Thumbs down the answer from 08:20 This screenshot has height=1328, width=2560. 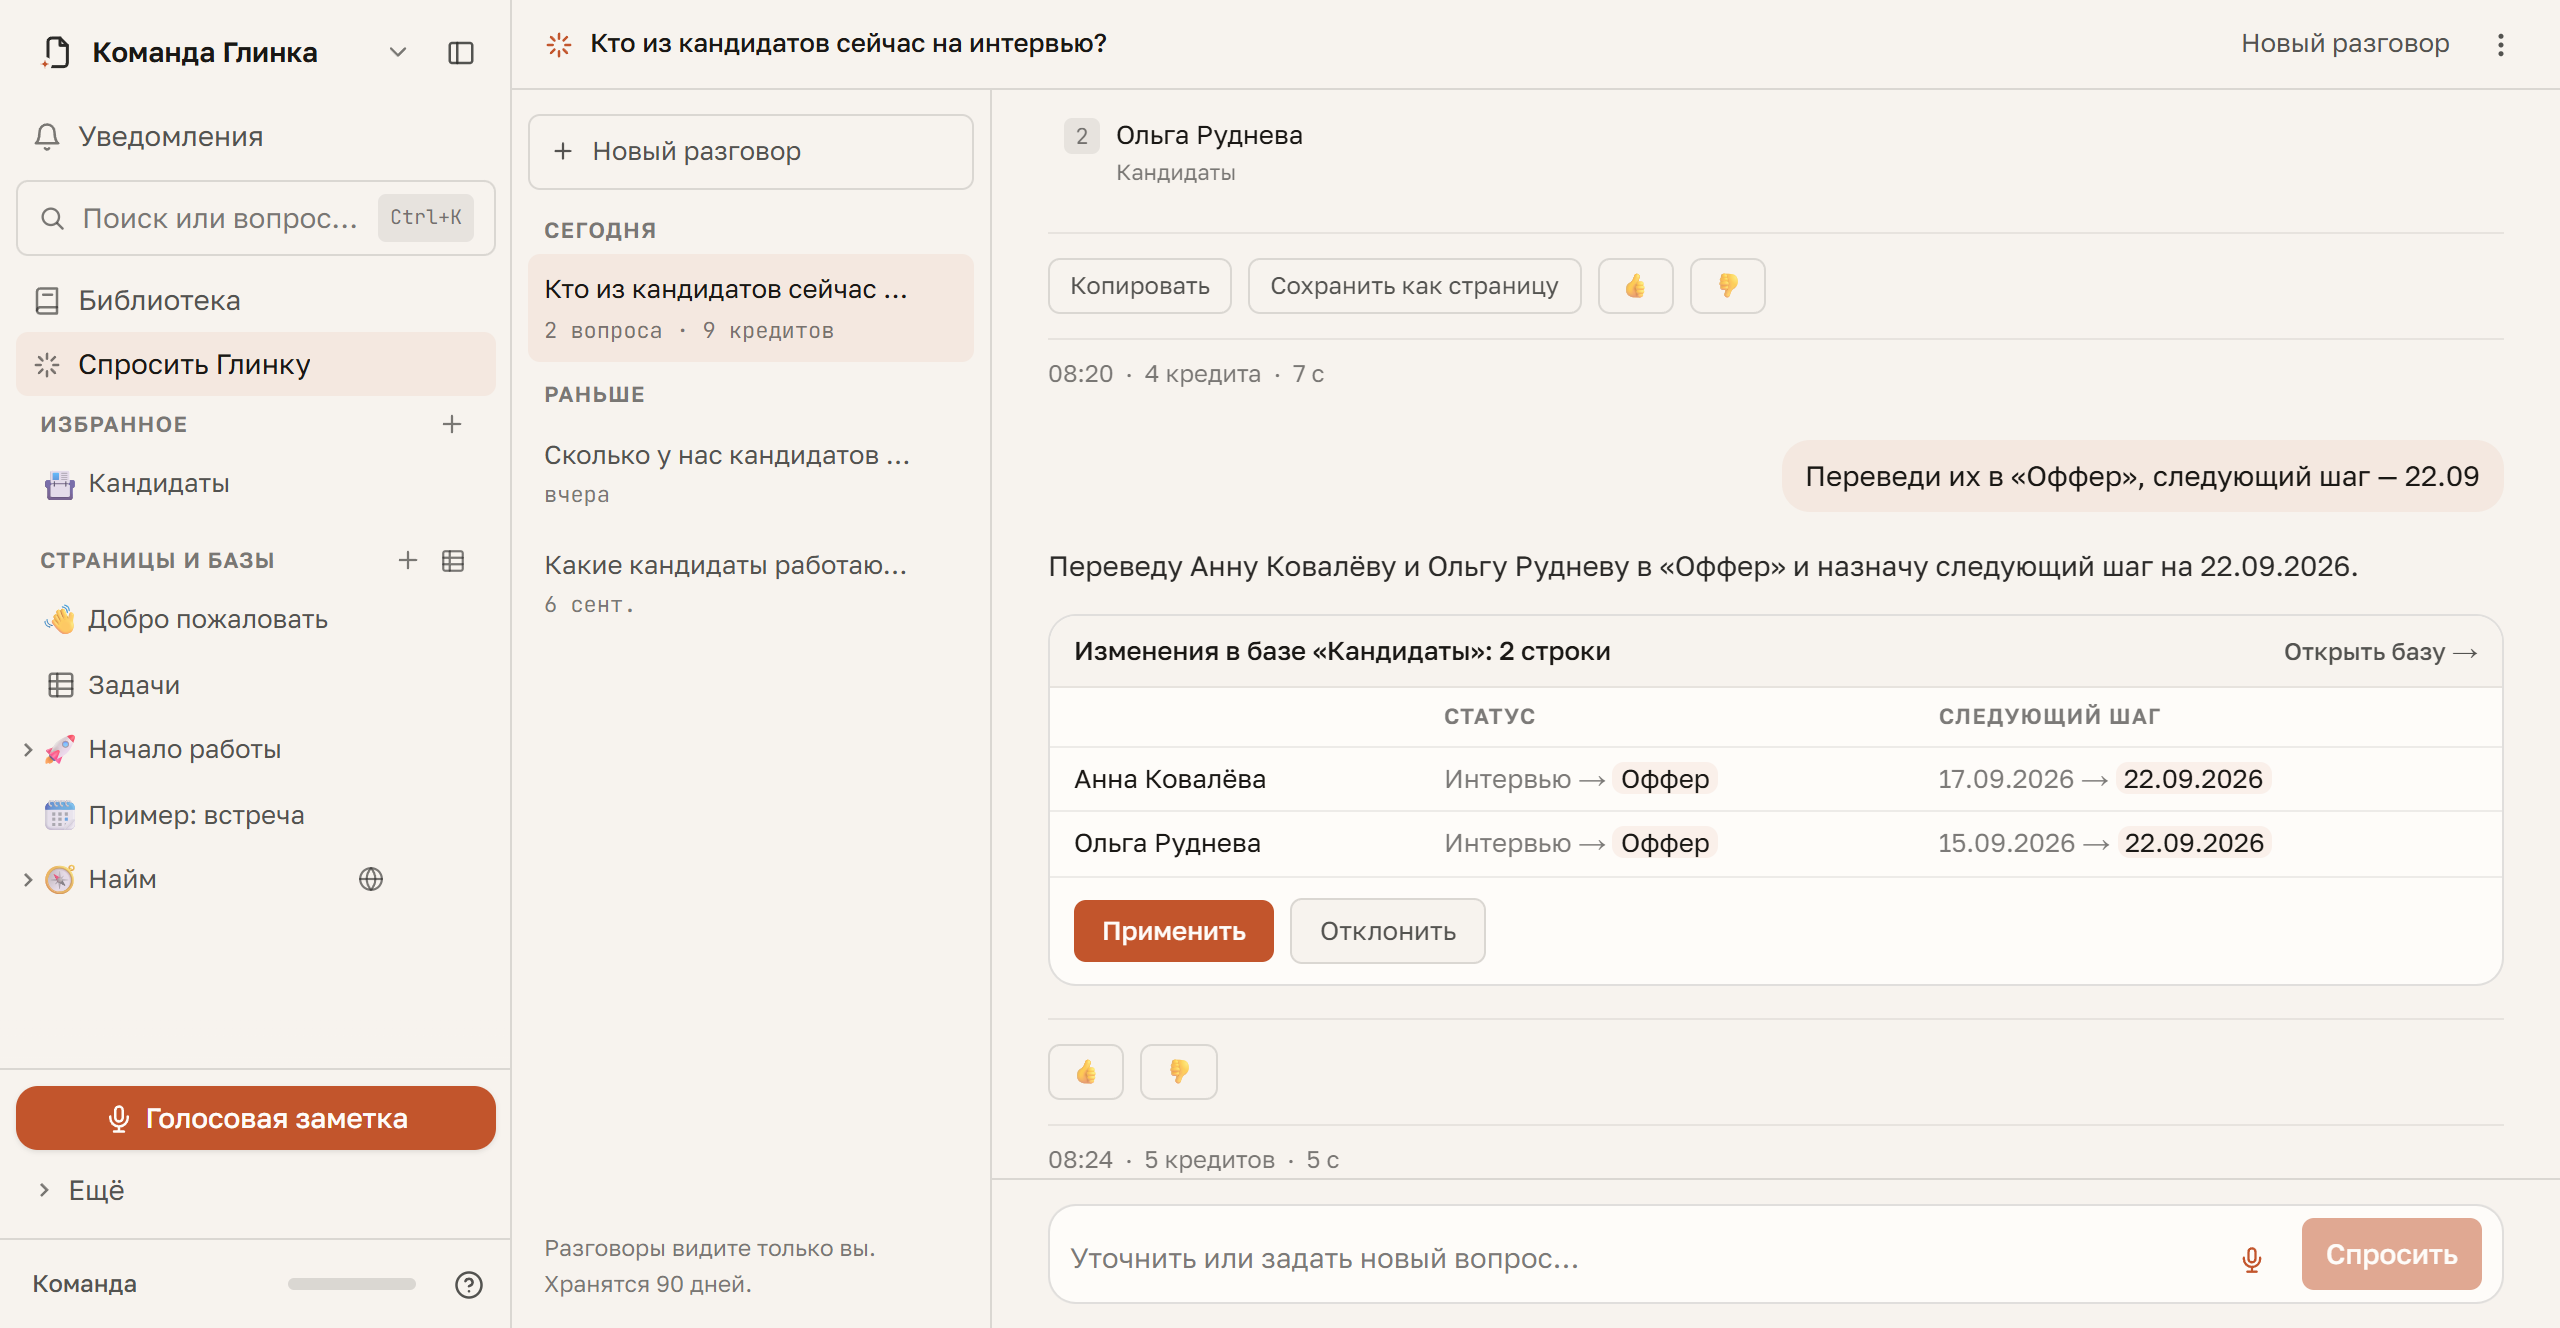[1728, 286]
